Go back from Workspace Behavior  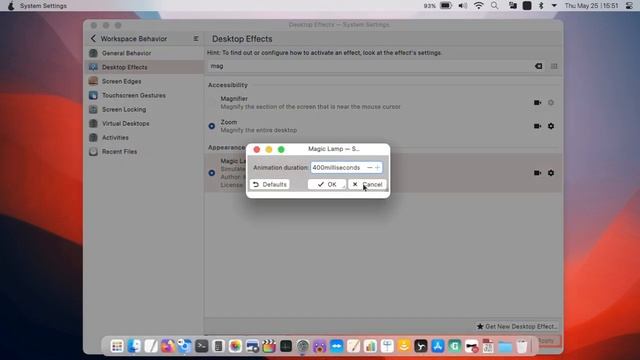click(x=93, y=38)
